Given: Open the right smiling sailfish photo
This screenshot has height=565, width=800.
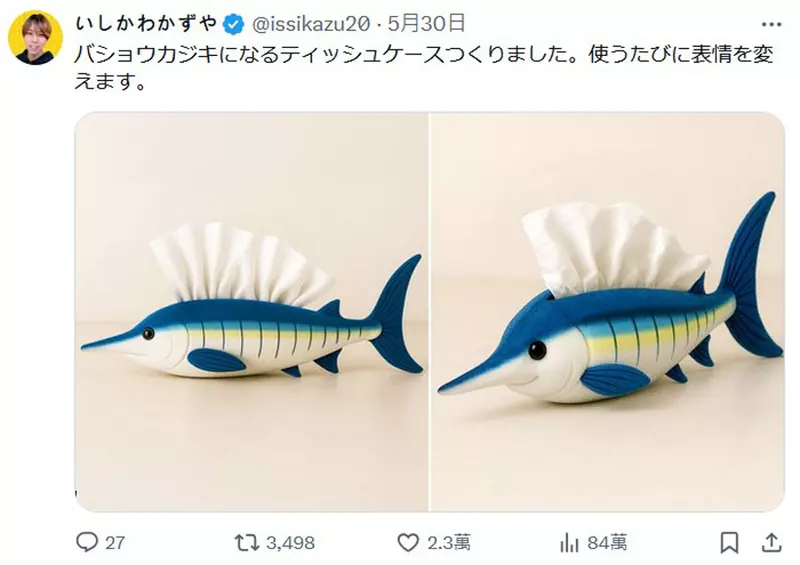Looking at the screenshot, I should 608,312.
